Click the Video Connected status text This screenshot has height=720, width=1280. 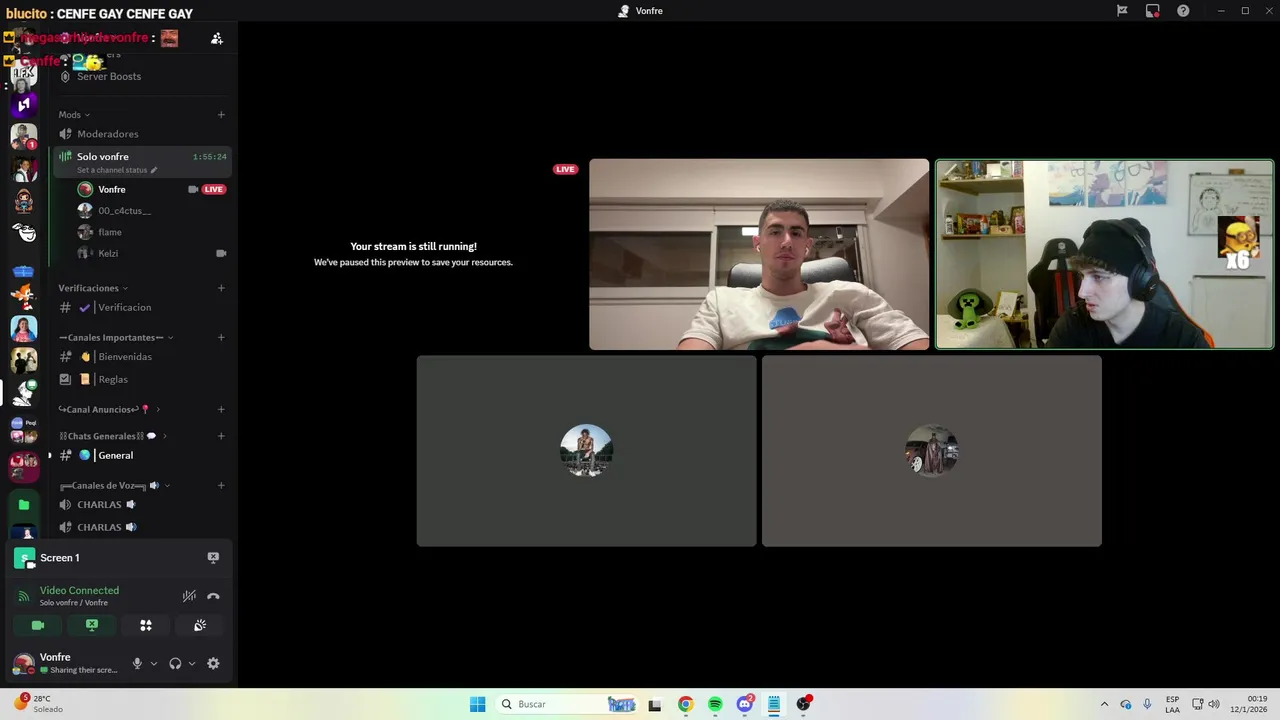[79, 591]
